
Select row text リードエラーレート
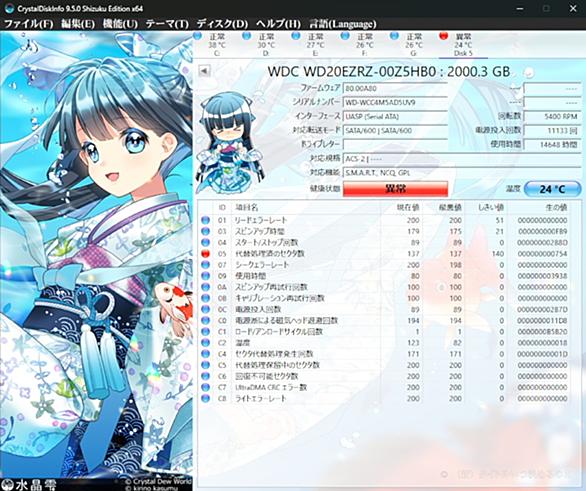[x=261, y=220]
